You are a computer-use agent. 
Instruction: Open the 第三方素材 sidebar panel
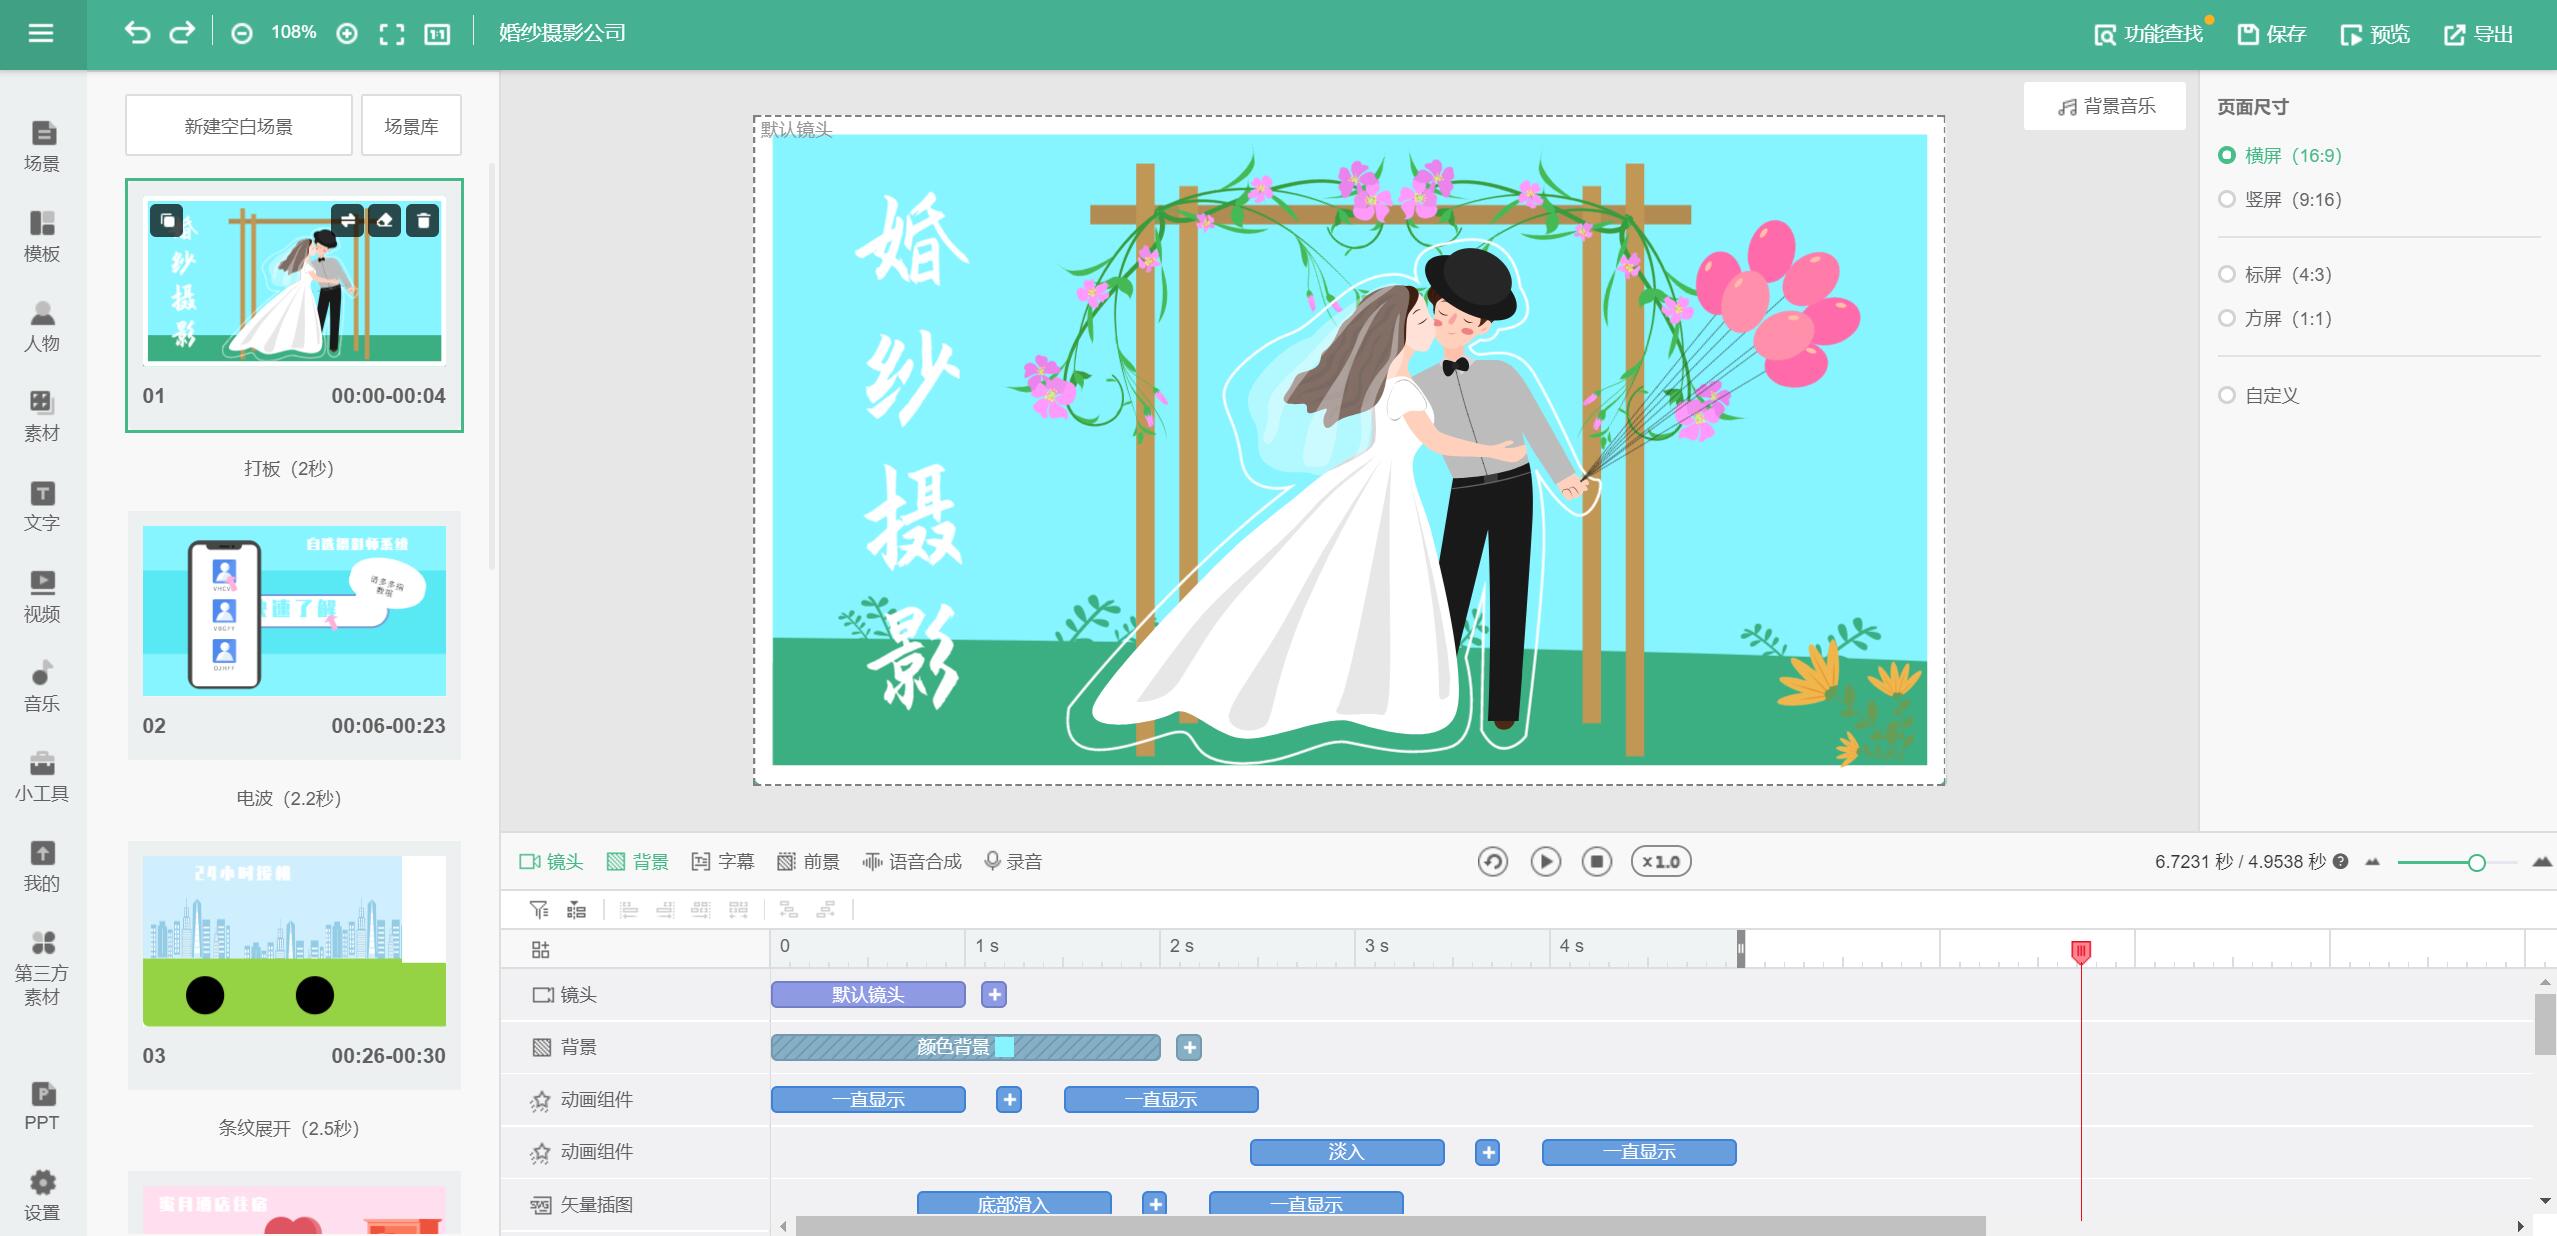tap(42, 969)
